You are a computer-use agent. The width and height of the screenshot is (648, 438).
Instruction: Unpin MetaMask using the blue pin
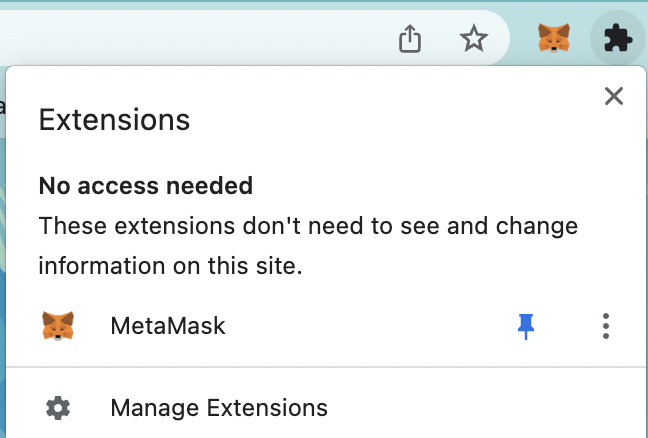526,326
